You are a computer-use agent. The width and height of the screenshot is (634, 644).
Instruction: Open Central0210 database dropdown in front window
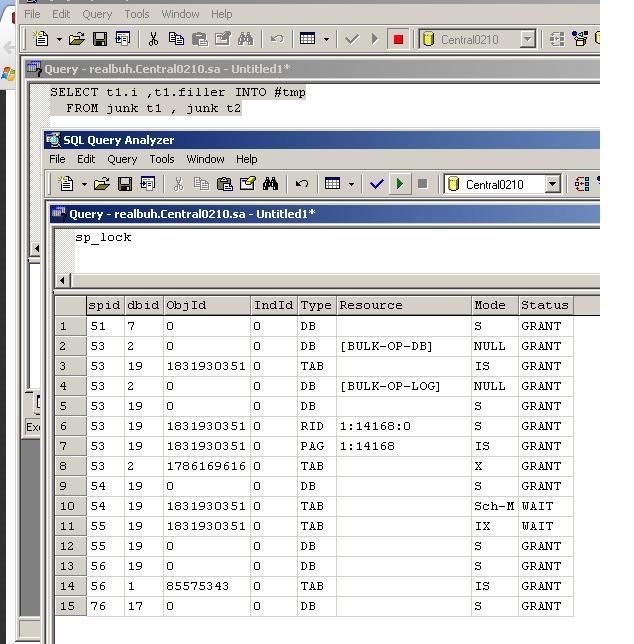click(x=552, y=184)
